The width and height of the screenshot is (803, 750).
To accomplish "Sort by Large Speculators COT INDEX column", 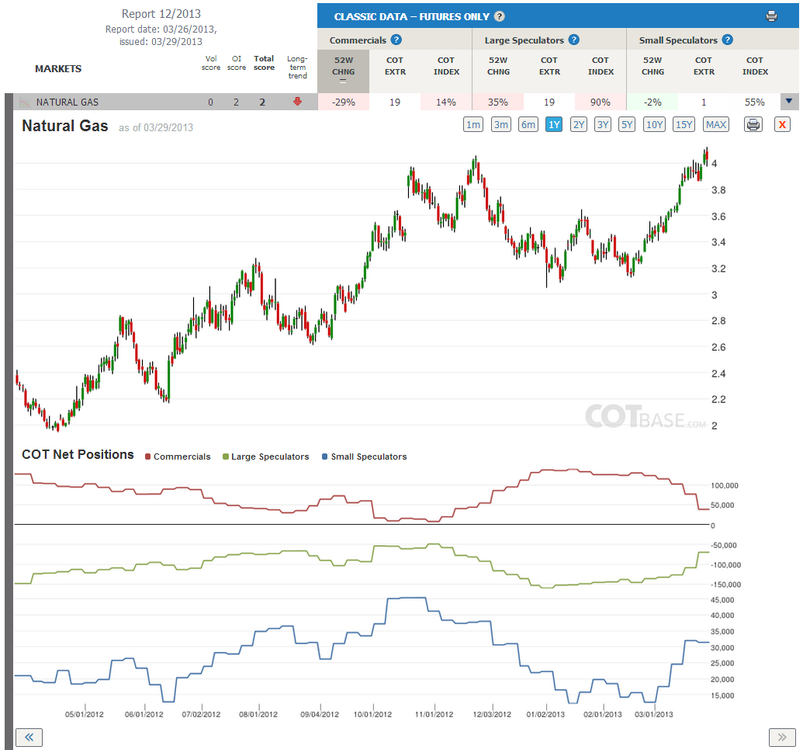I will click(x=600, y=66).
